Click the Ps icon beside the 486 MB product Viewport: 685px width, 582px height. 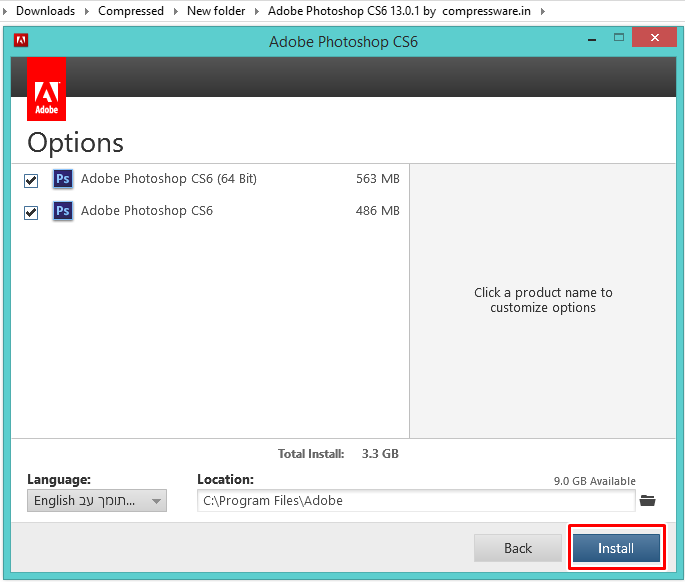click(x=63, y=211)
